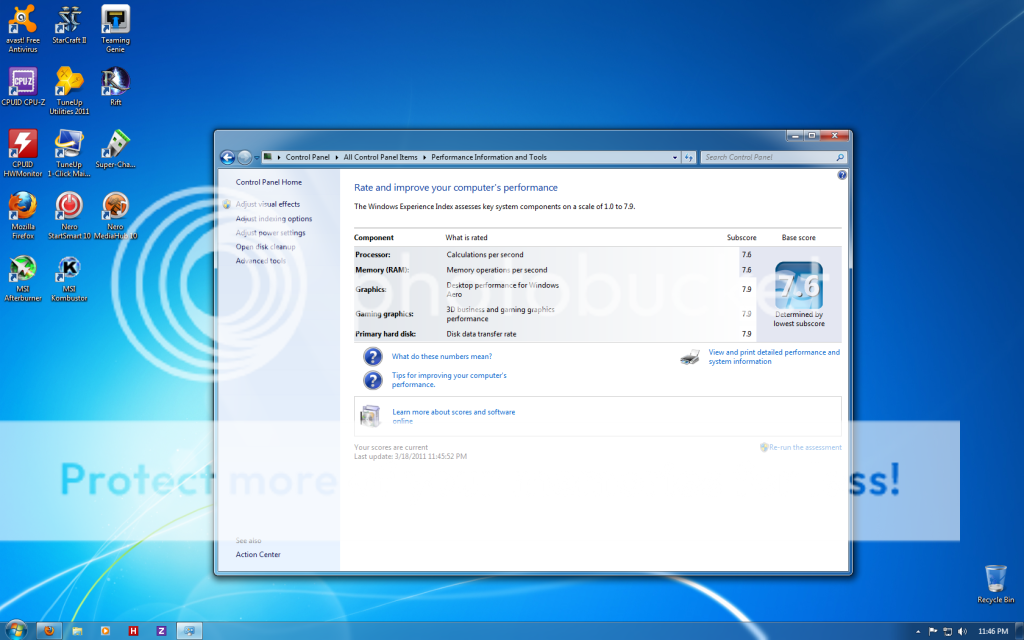This screenshot has width=1024, height=640.
Task: Click the CPUID HWMonitor desktop shortcut
Action: pos(23,153)
